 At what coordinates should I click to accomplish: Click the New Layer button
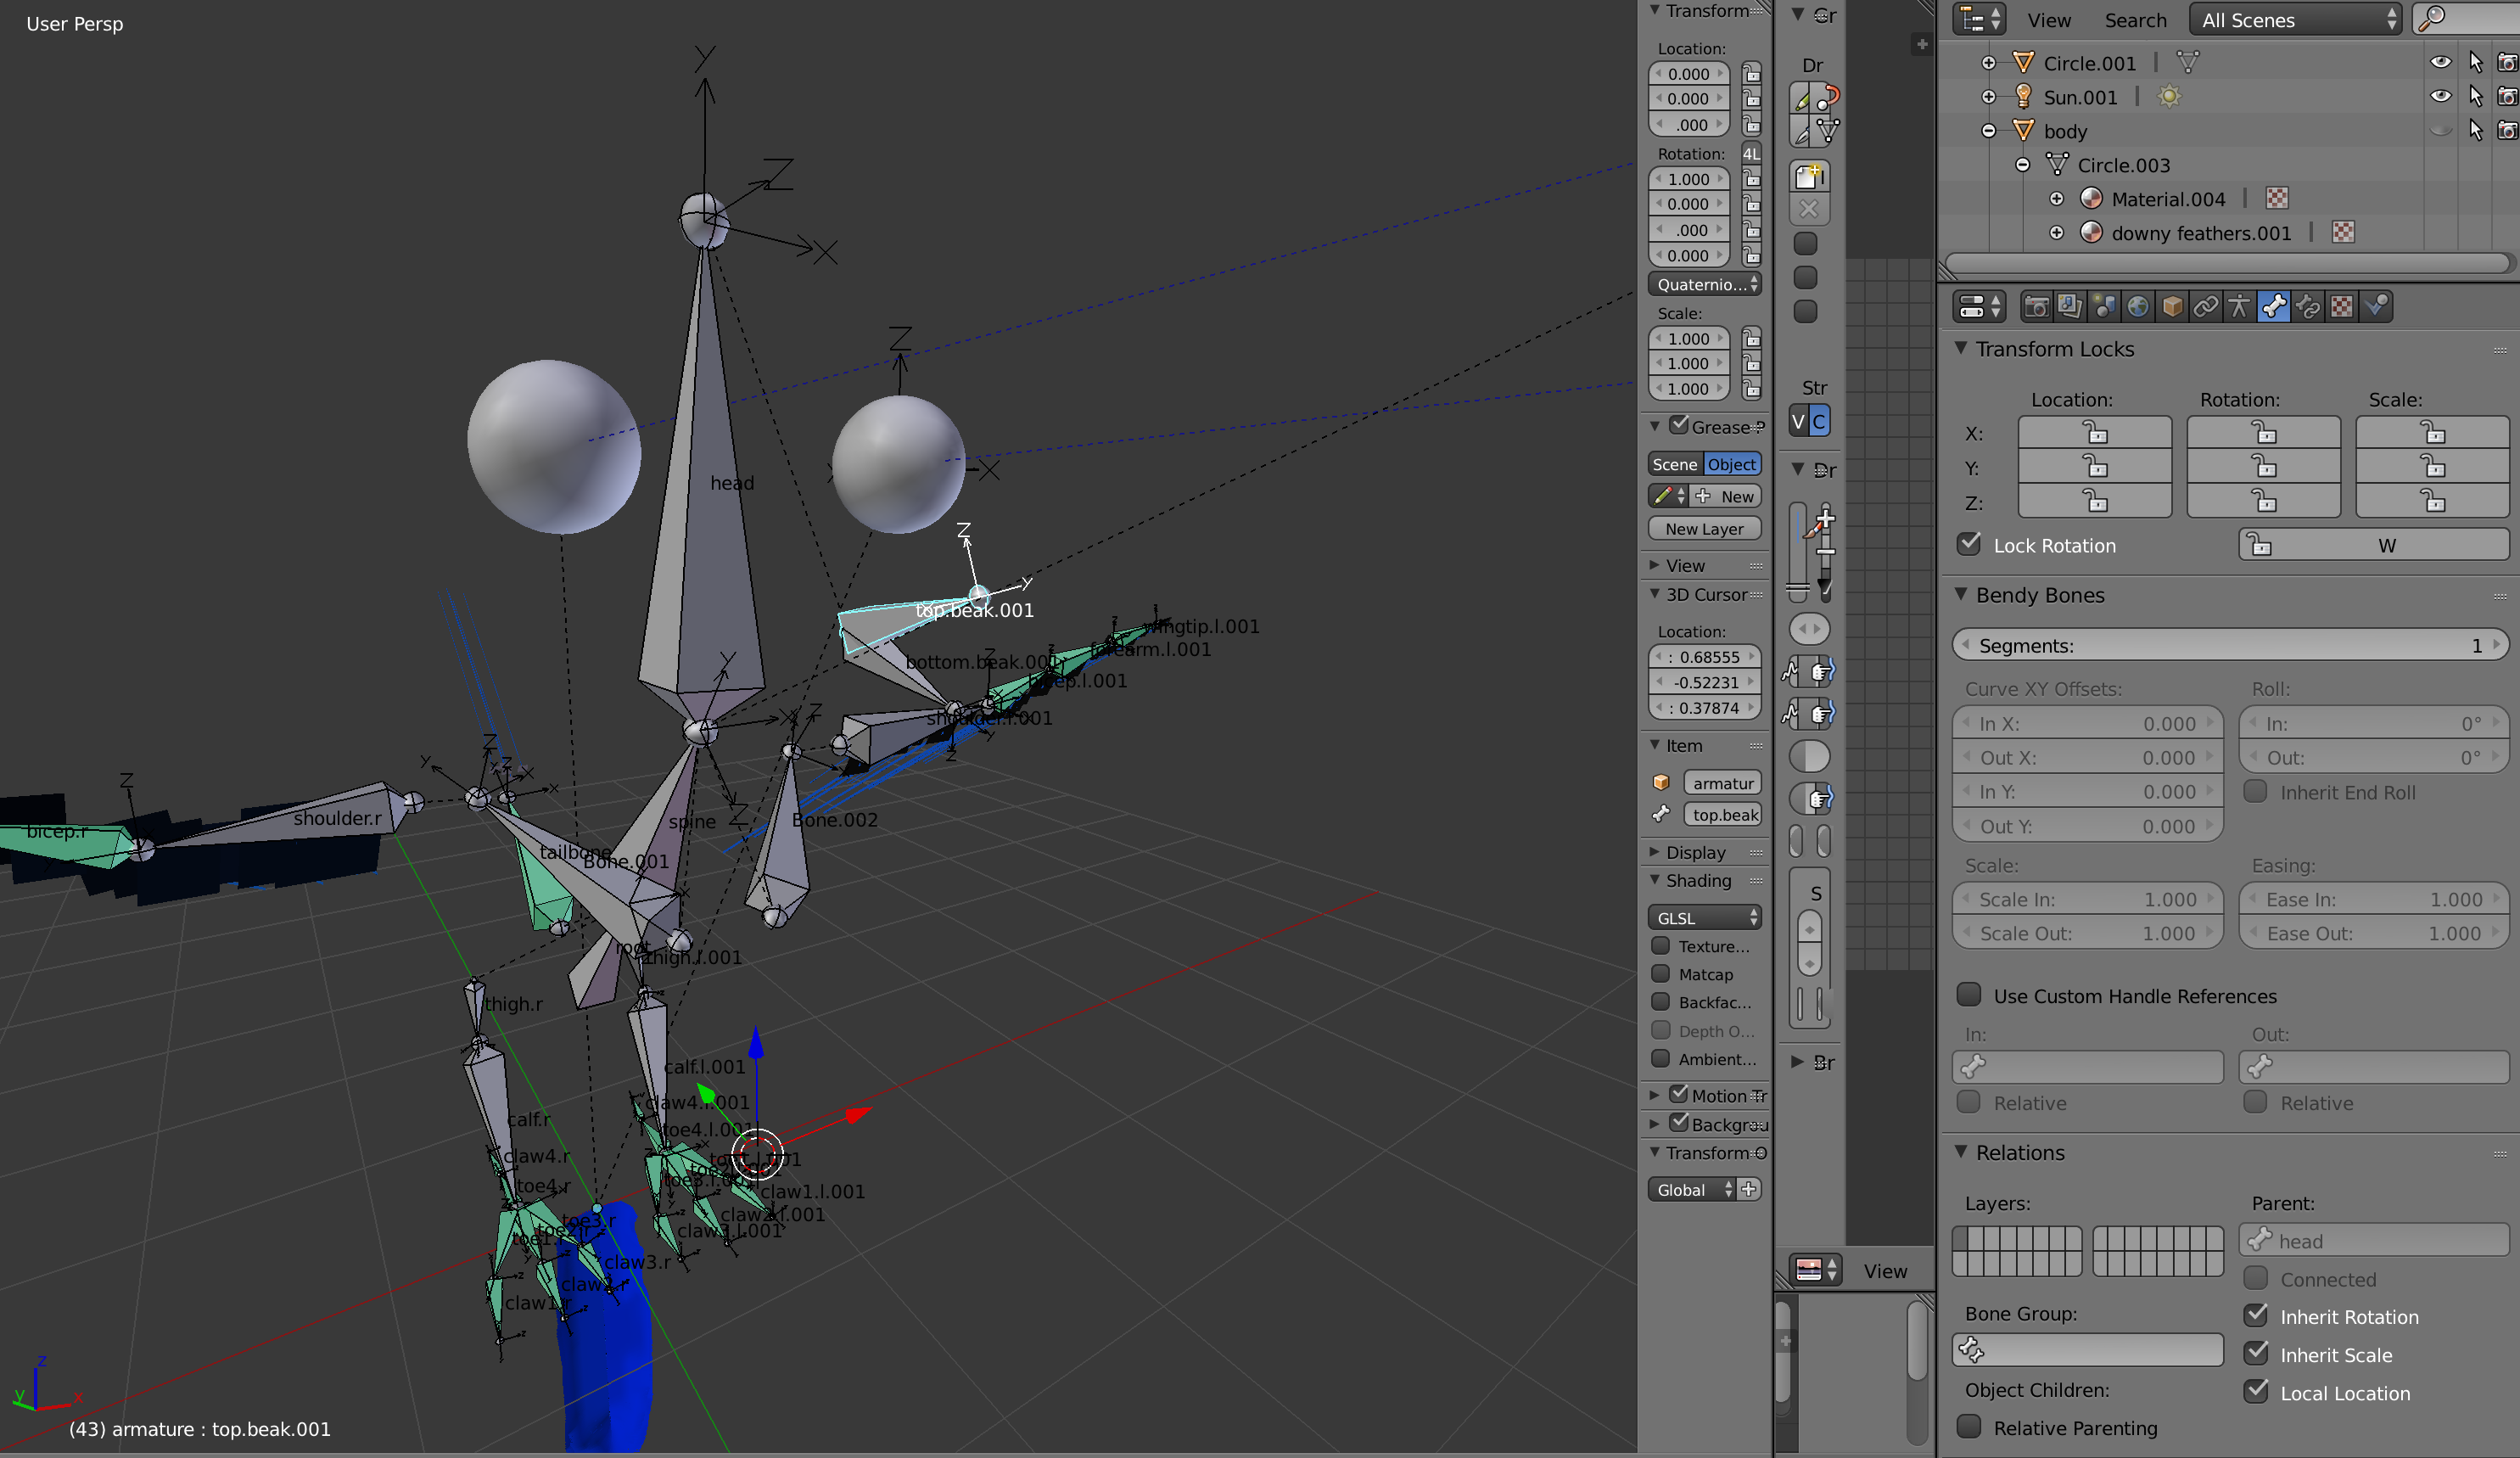[1705, 529]
